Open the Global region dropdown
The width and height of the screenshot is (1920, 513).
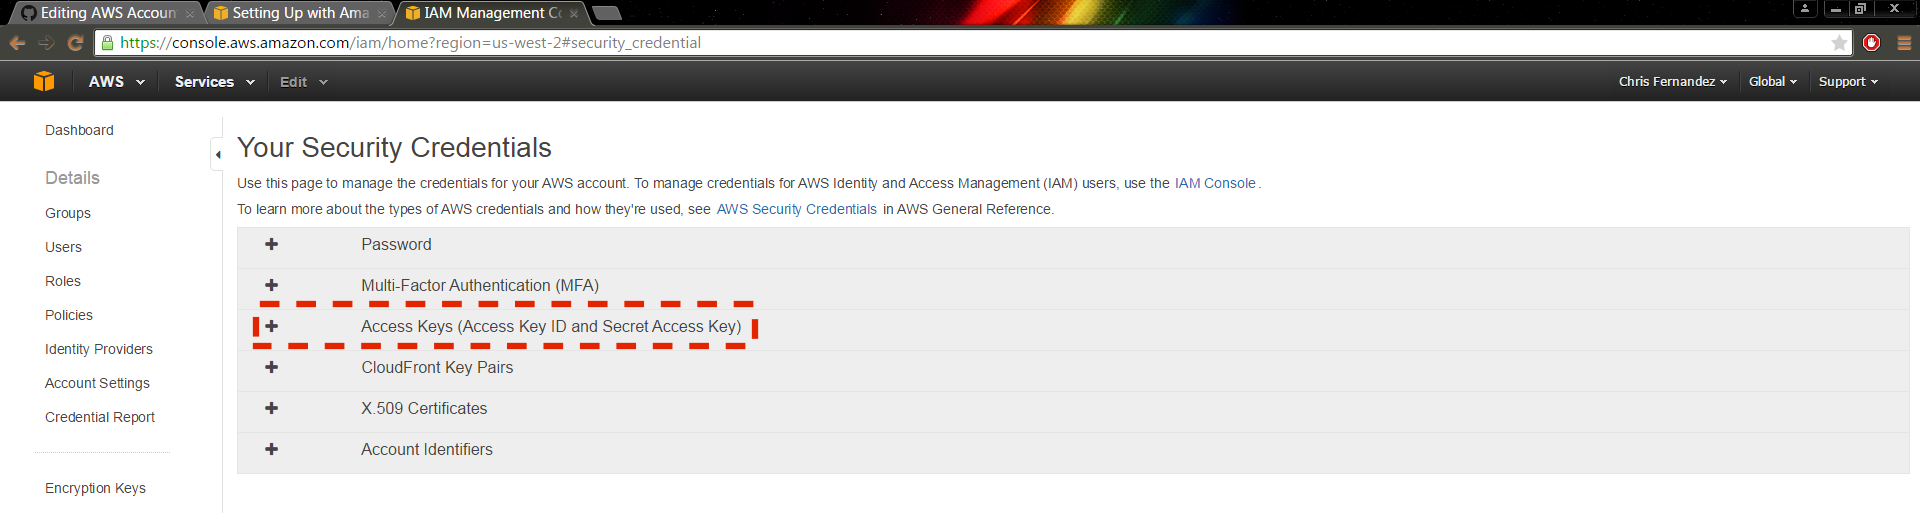click(x=1772, y=82)
